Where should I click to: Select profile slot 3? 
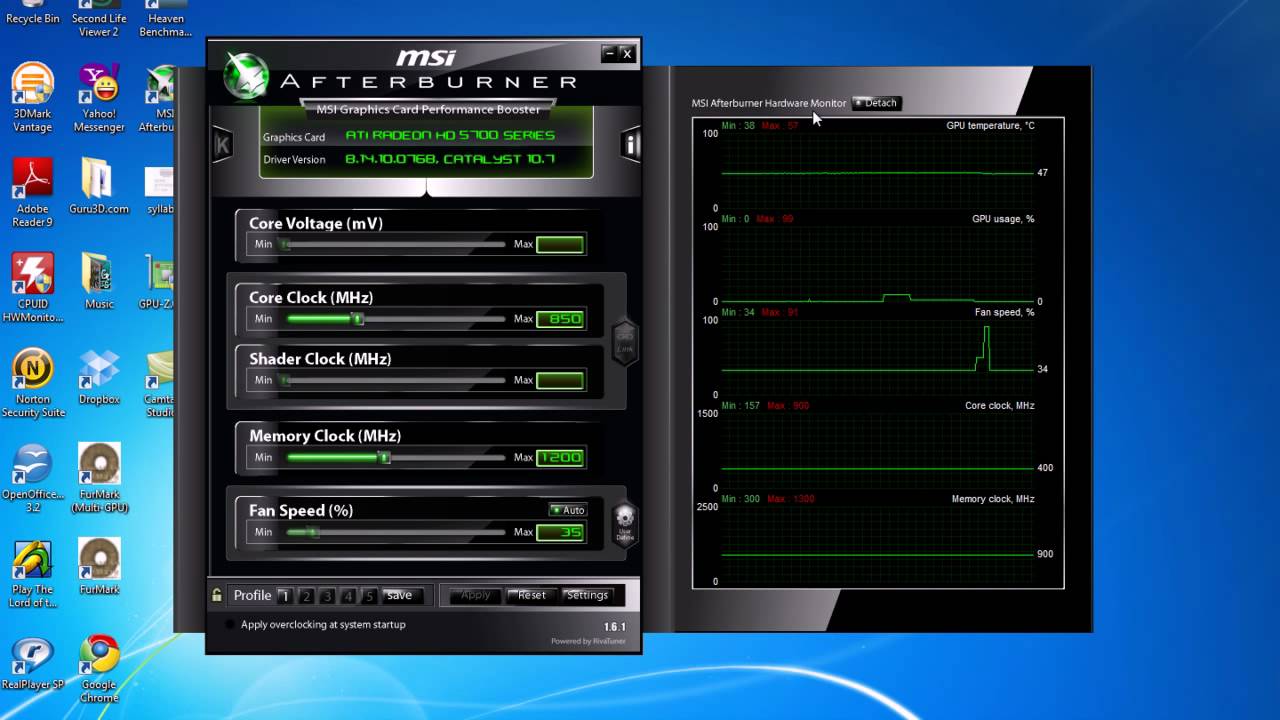(x=327, y=596)
